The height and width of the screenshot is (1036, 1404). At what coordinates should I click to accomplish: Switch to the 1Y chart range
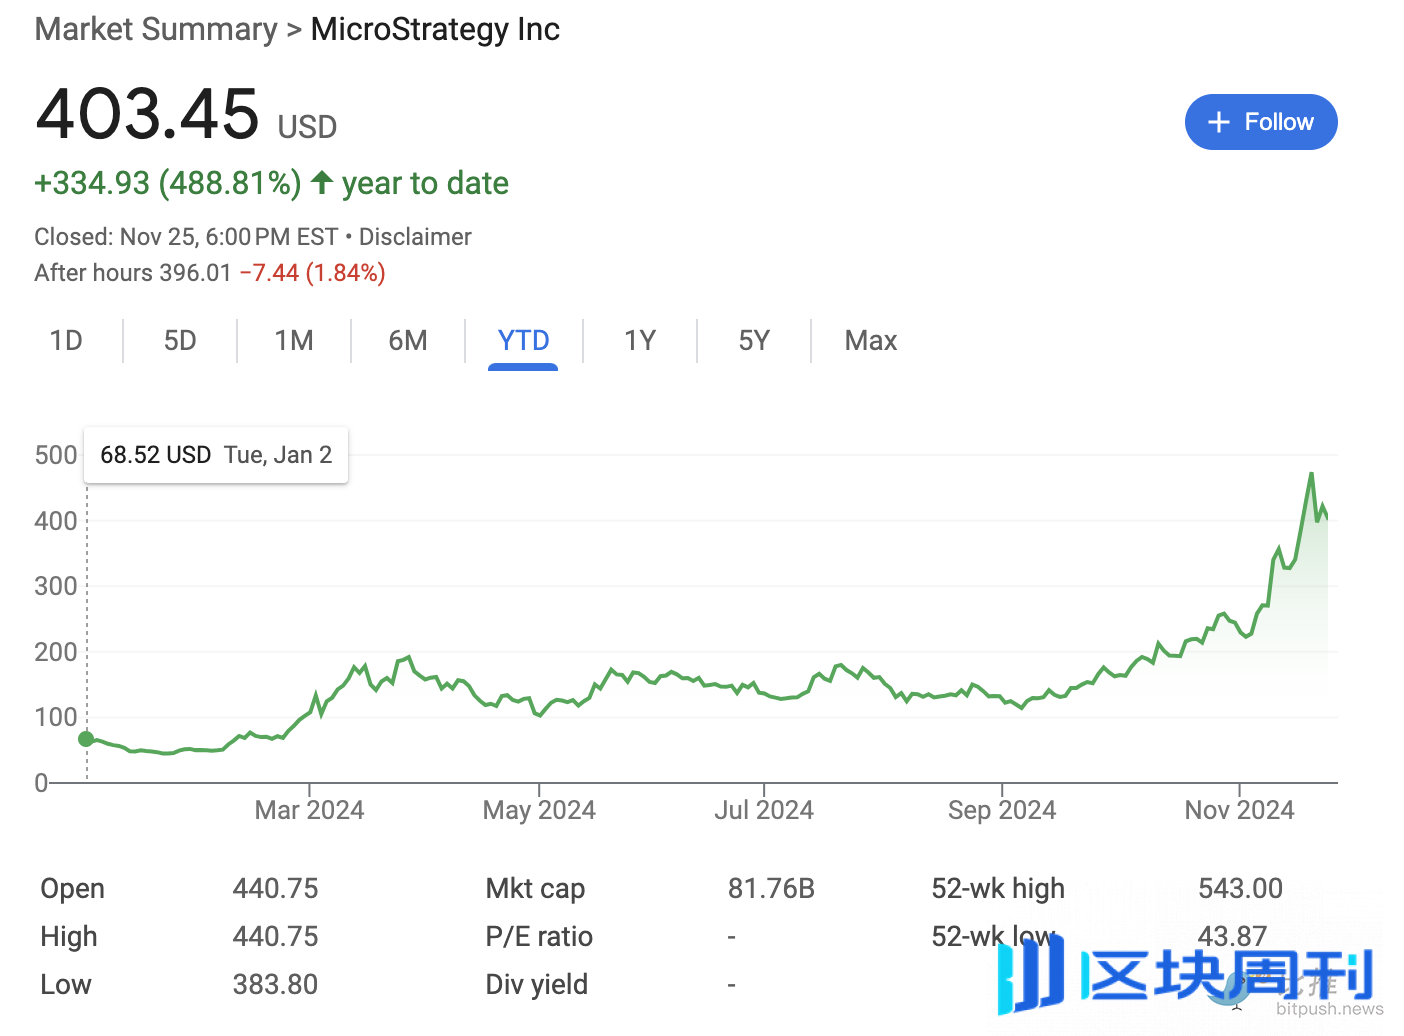[639, 340]
